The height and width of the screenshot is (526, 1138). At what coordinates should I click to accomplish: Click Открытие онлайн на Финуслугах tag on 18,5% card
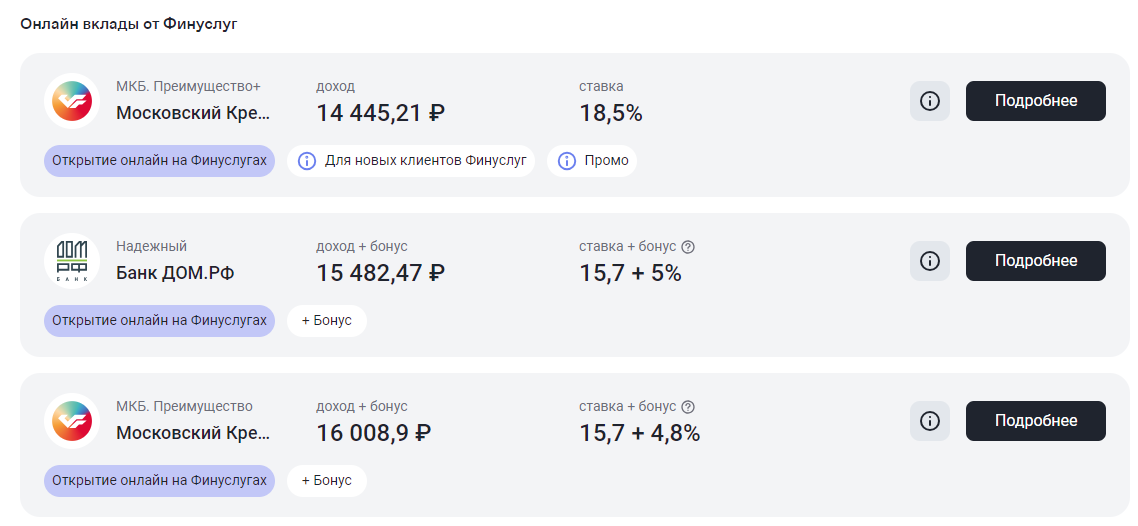160,160
